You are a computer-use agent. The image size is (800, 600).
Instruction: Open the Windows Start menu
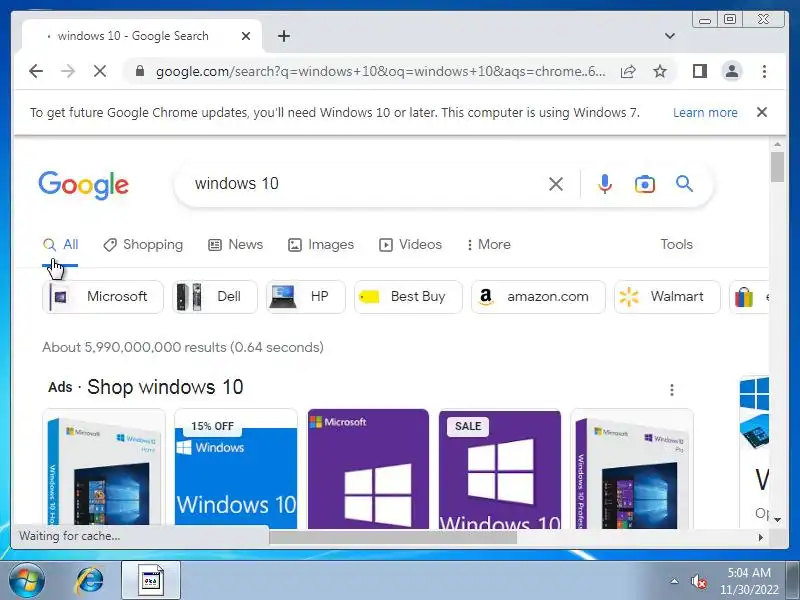coord(27,581)
